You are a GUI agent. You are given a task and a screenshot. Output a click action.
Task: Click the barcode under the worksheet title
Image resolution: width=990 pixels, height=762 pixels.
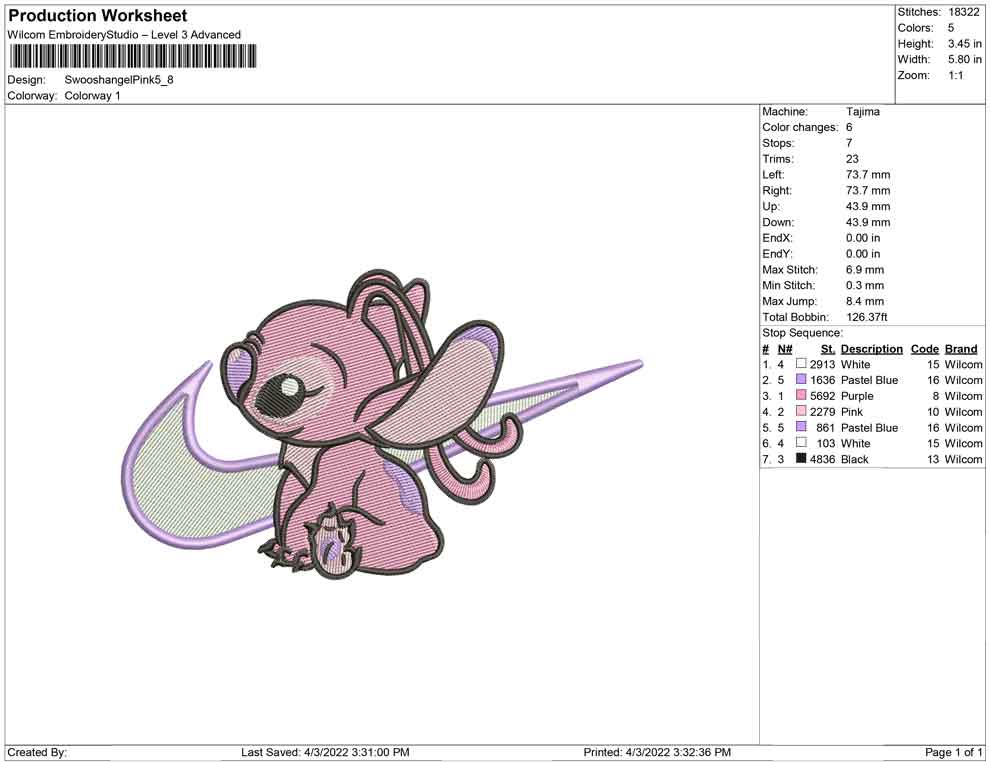[x=133, y=56]
